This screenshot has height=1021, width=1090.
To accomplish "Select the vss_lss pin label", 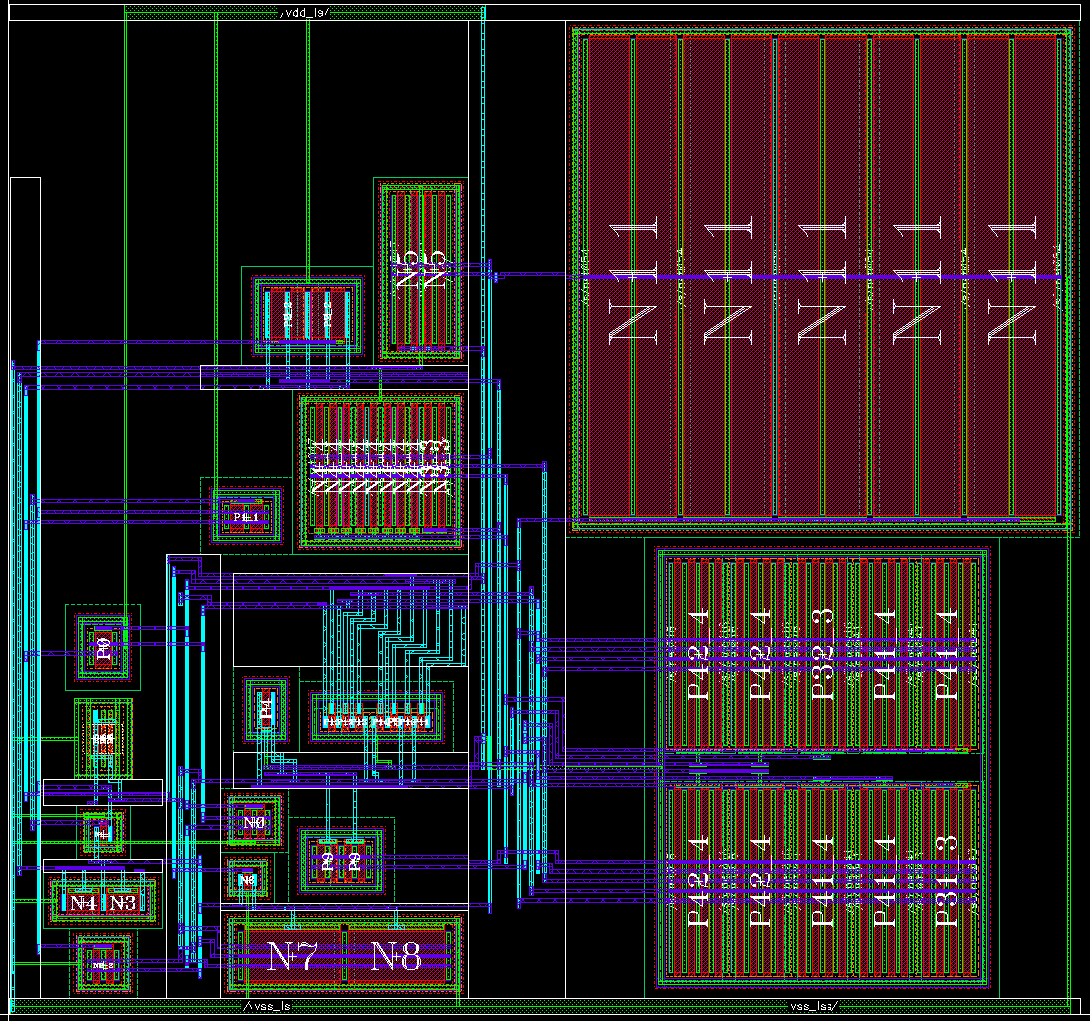I will point(815,1006).
